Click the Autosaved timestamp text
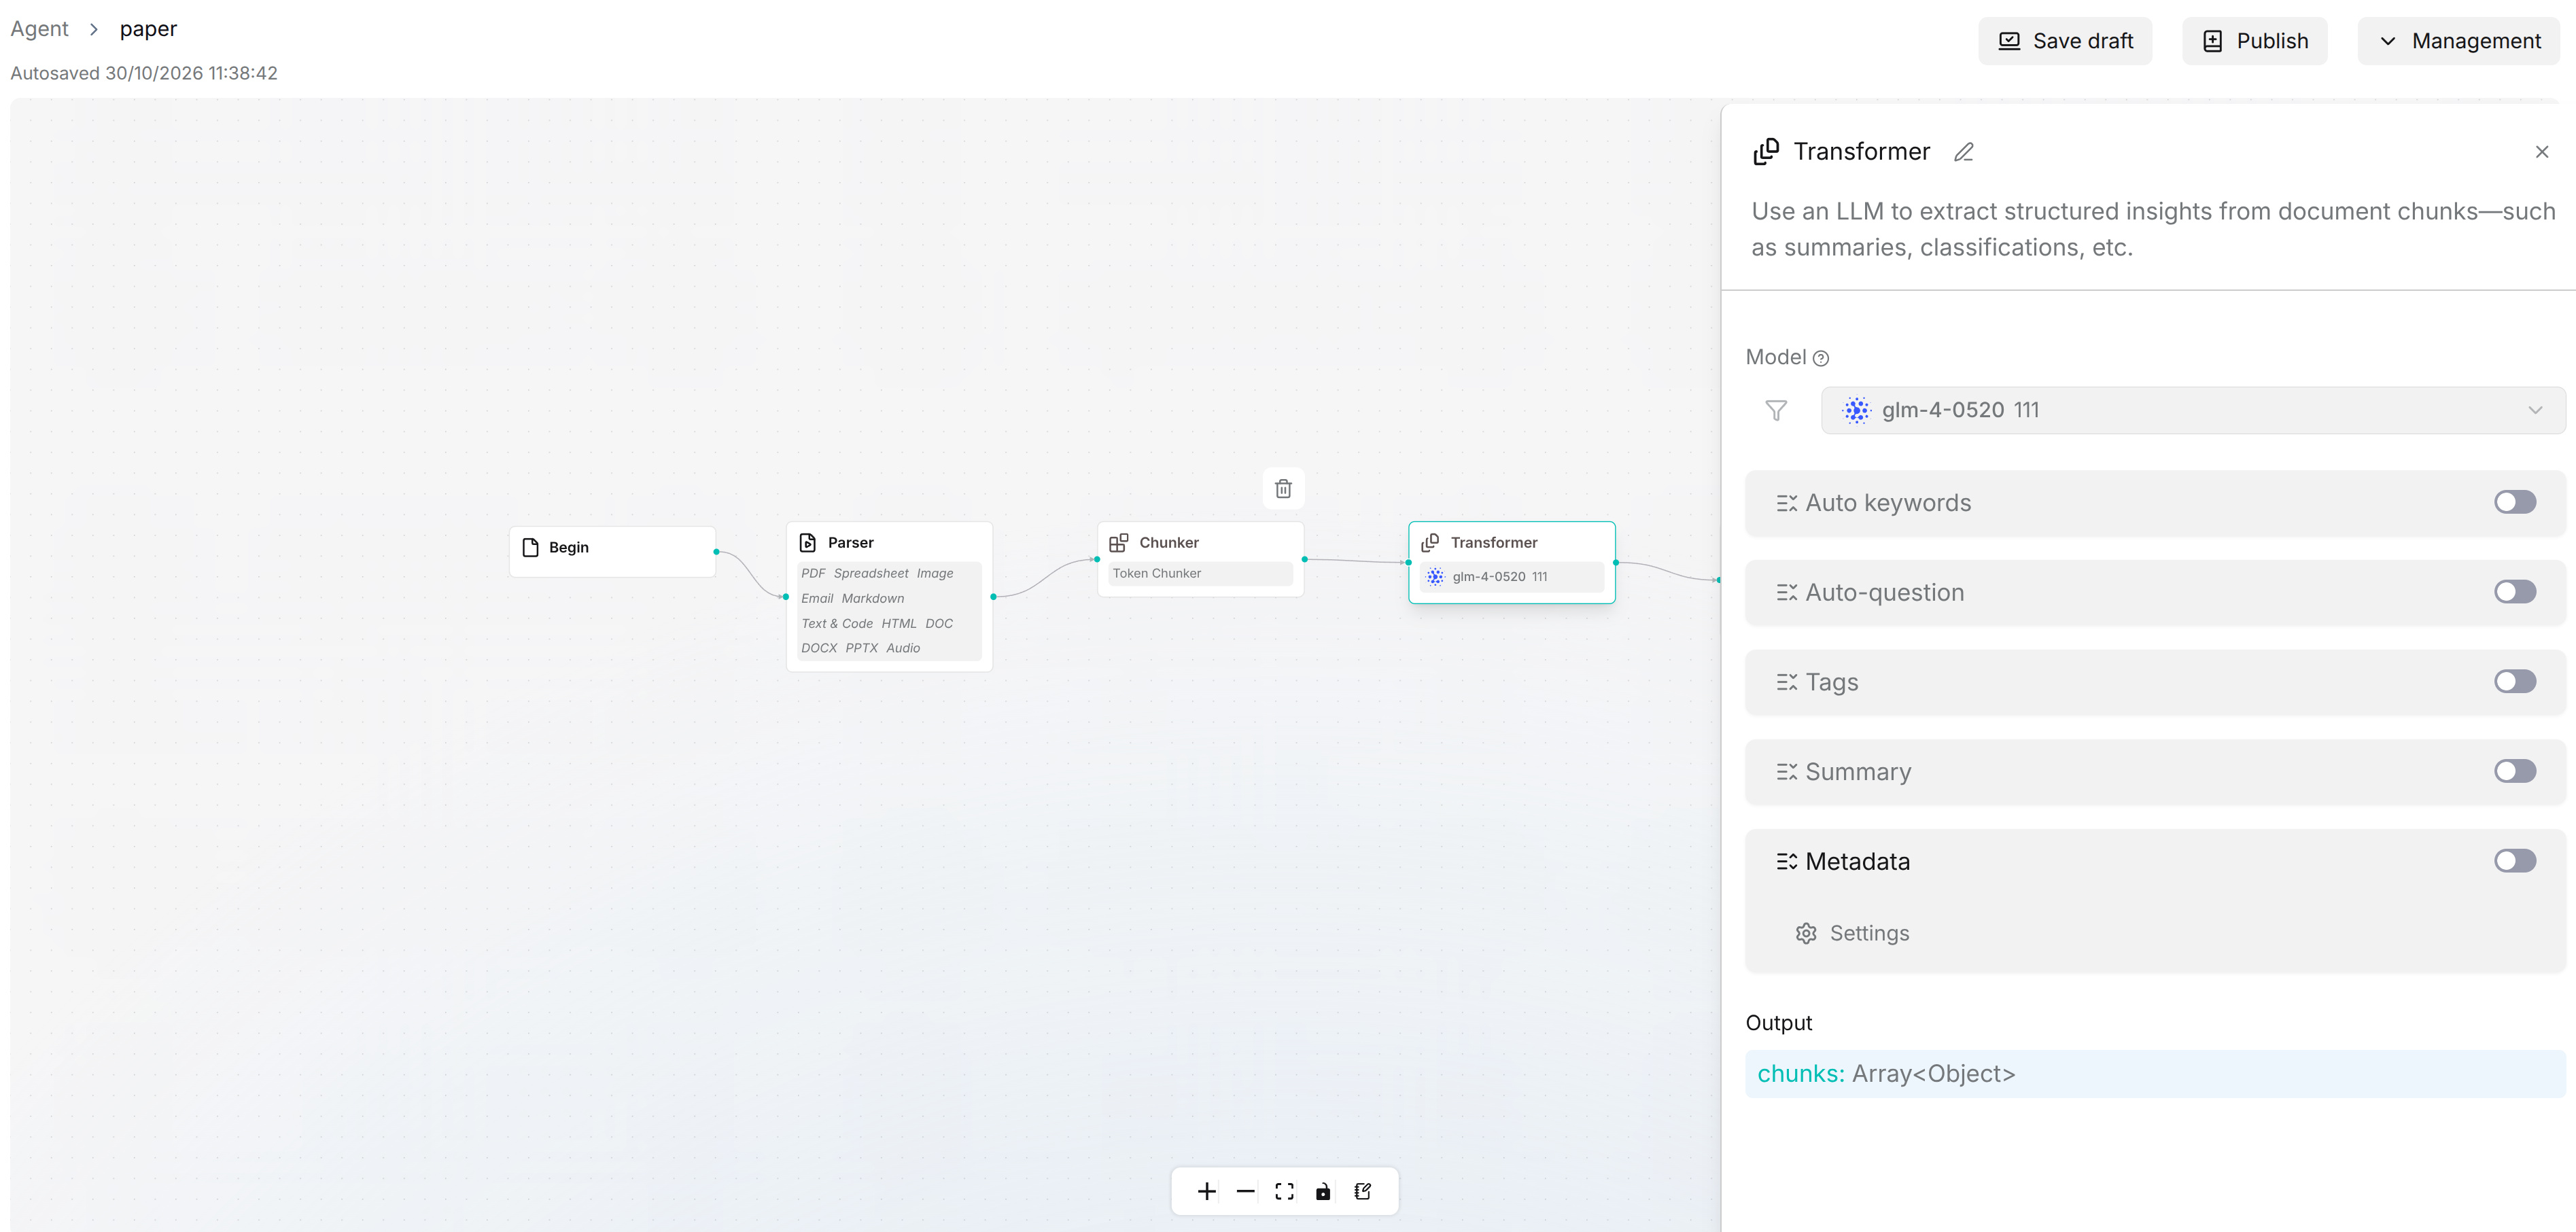Screen dimensions: 2576x1232 tap(144, 73)
